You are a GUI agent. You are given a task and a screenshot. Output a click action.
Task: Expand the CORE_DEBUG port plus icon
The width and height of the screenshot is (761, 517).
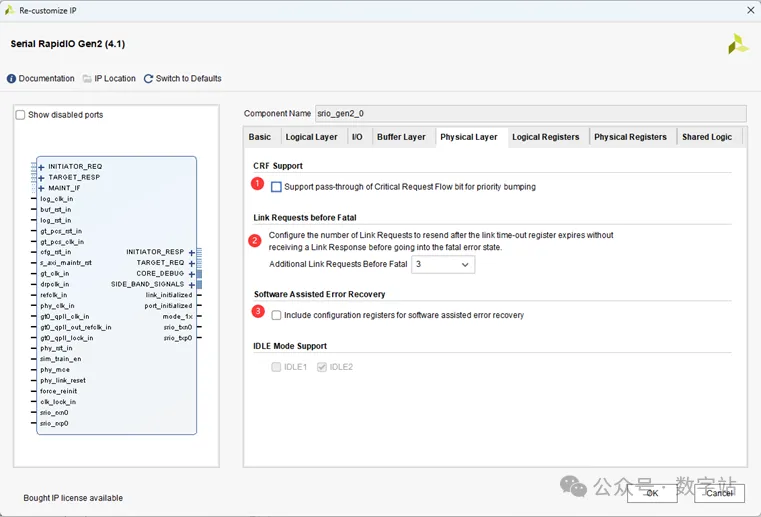(x=191, y=274)
